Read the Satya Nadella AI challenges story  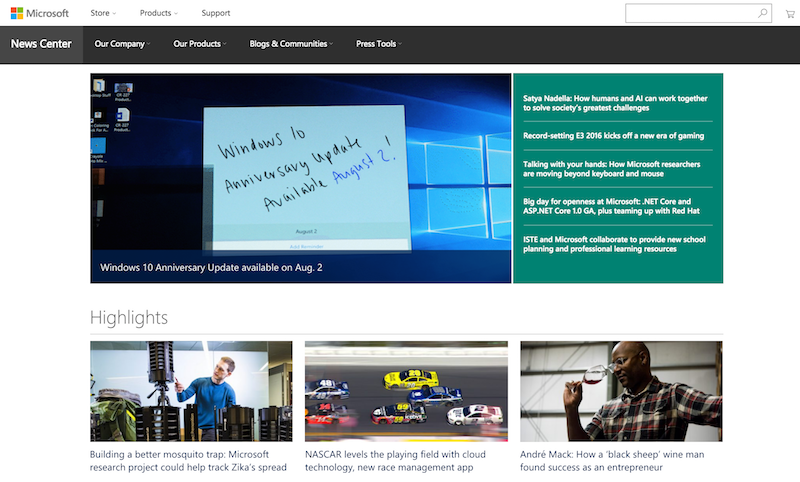[615, 103]
